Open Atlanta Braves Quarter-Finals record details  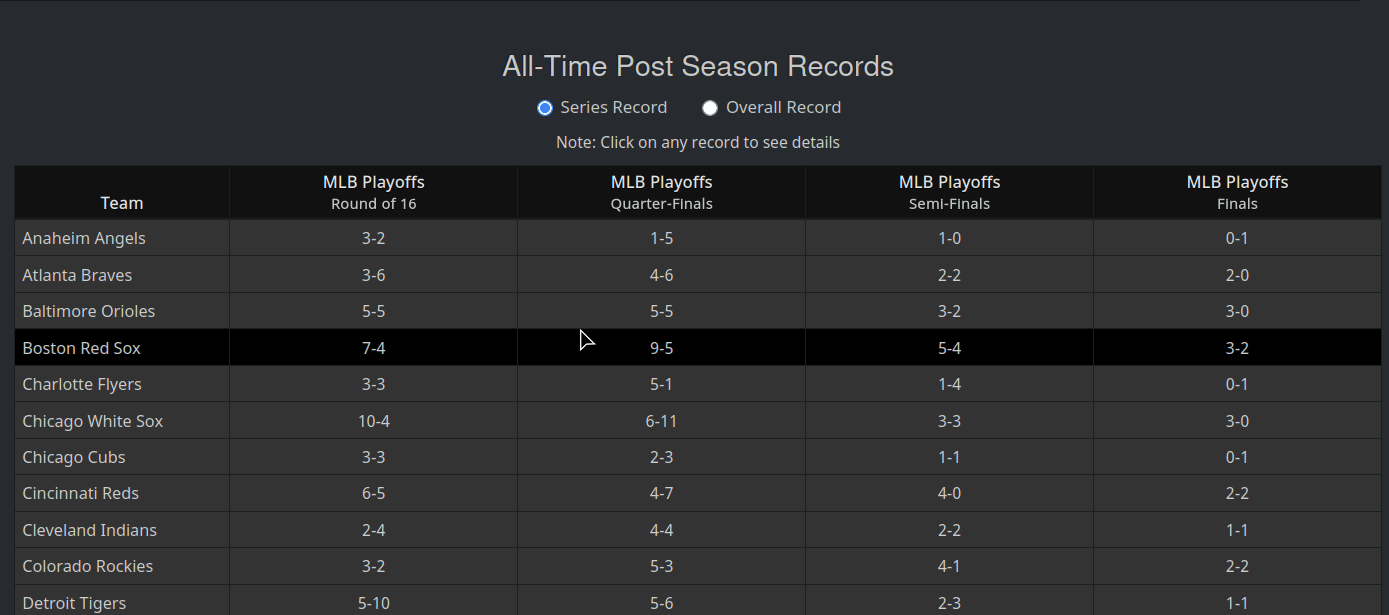click(661, 274)
